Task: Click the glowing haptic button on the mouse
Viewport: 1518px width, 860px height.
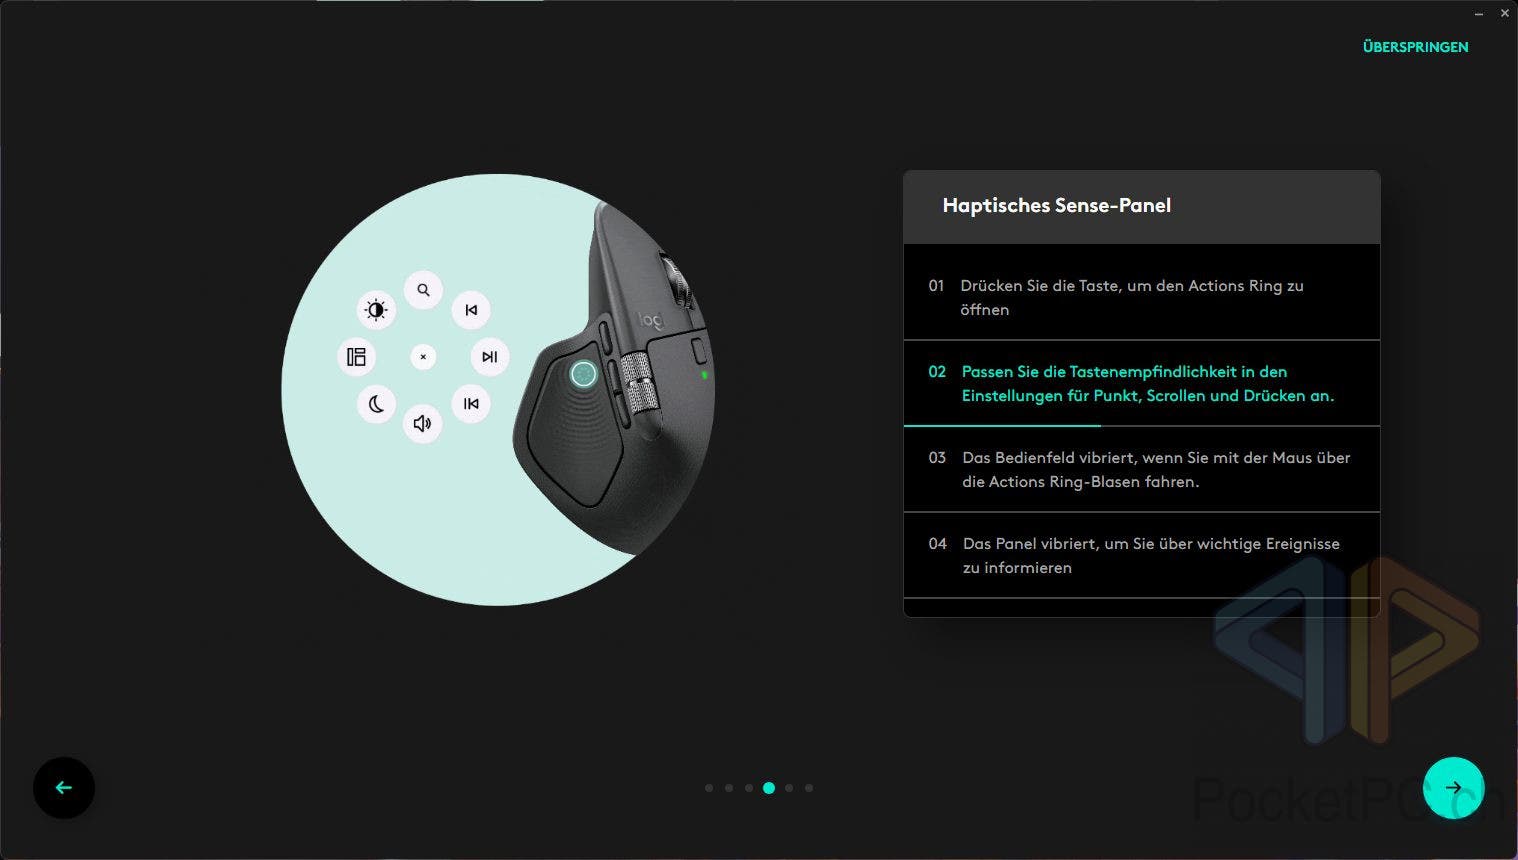Action: coord(583,374)
